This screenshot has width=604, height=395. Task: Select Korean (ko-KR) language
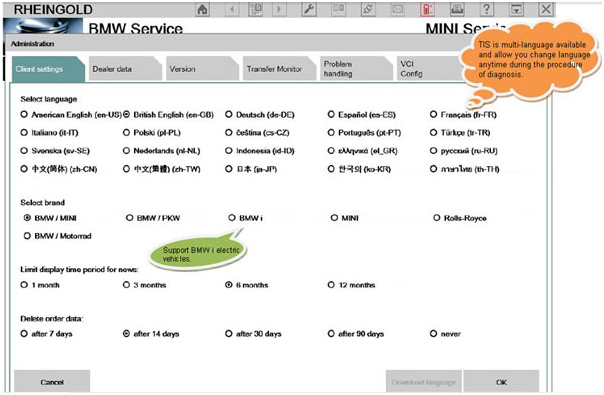331,169
